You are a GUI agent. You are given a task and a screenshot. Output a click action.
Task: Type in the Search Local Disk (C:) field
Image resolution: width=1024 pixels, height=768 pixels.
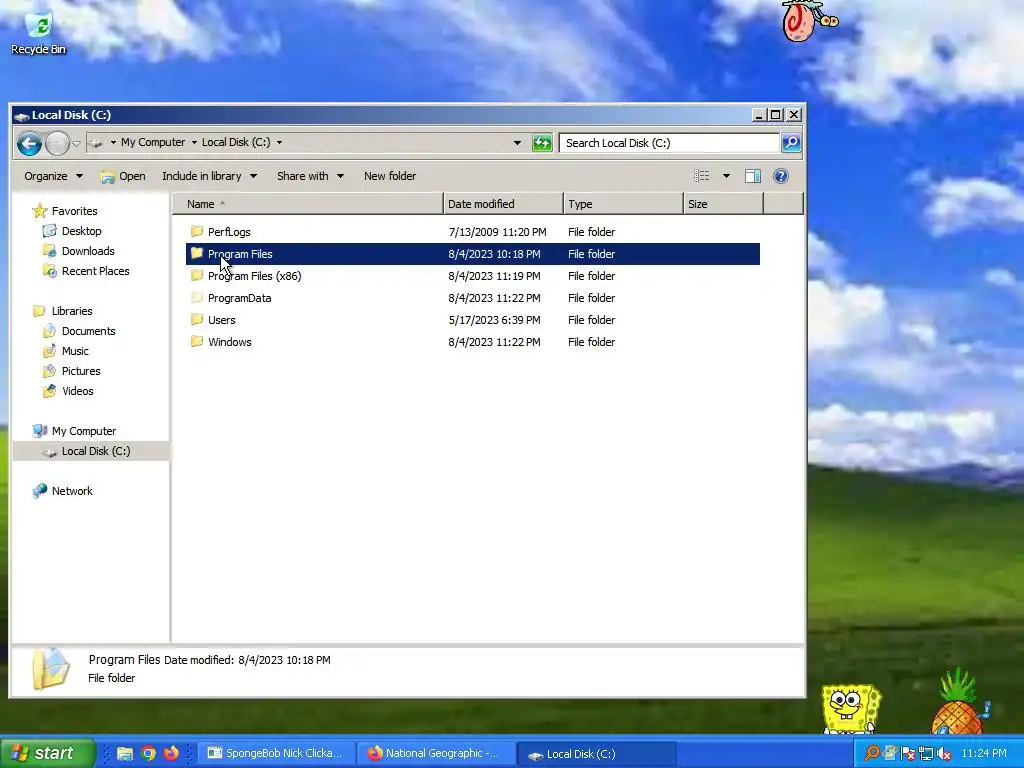pos(669,143)
